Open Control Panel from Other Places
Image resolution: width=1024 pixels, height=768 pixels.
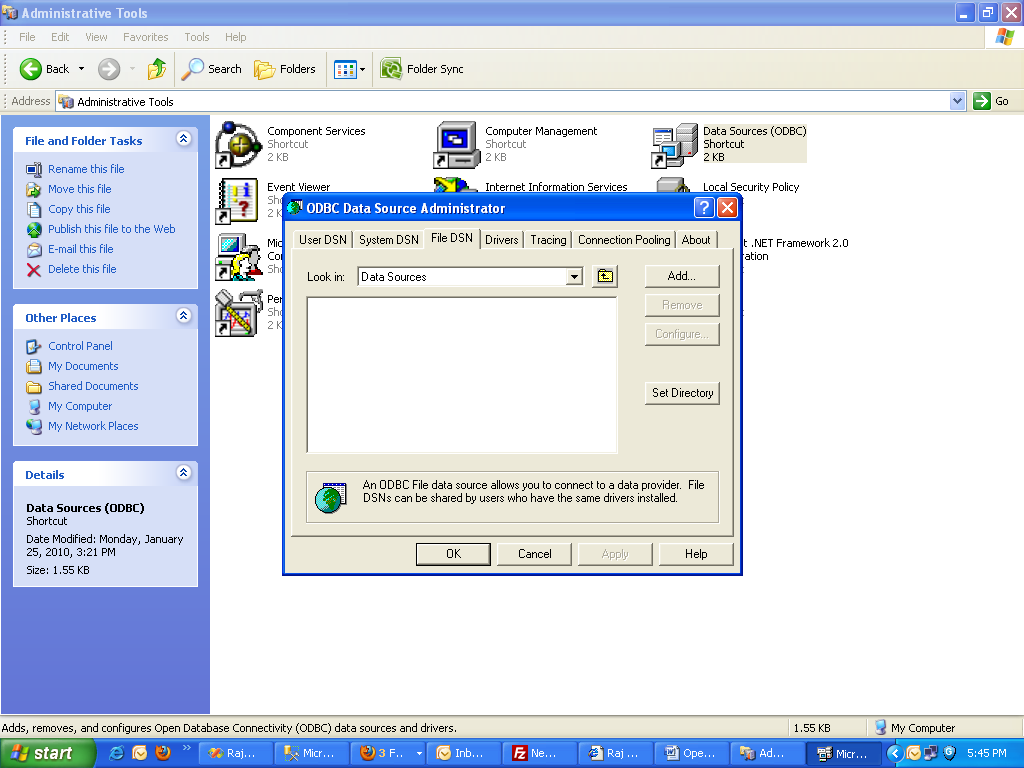click(x=80, y=346)
